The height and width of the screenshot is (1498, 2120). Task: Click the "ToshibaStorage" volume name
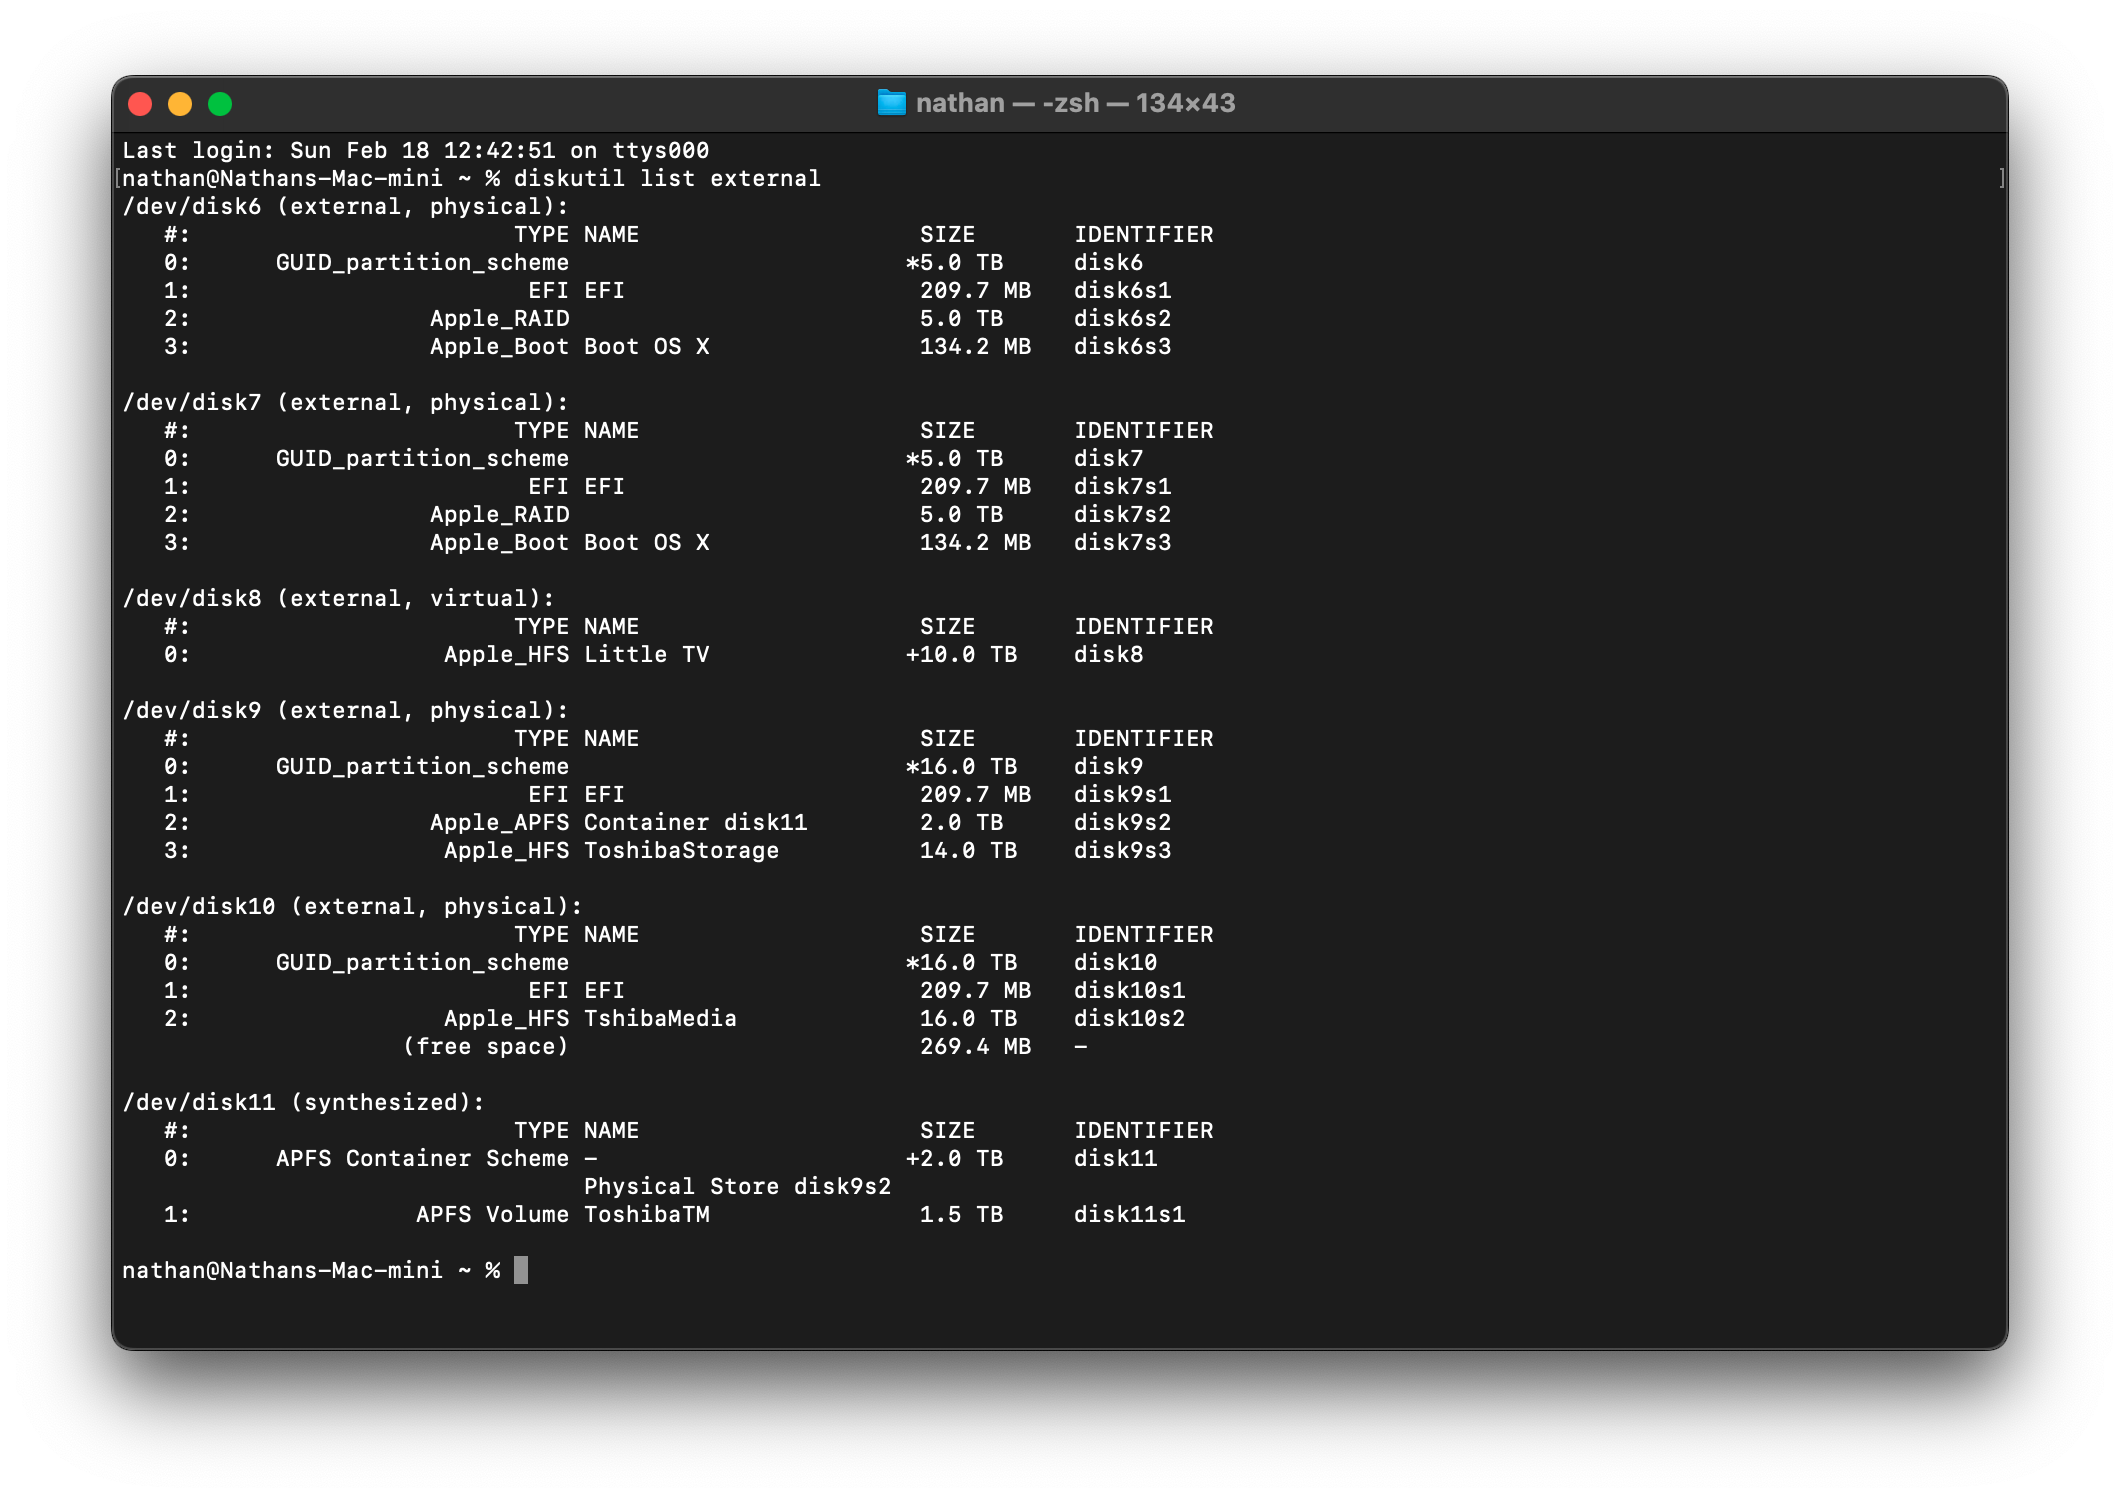click(x=681, y=850)
